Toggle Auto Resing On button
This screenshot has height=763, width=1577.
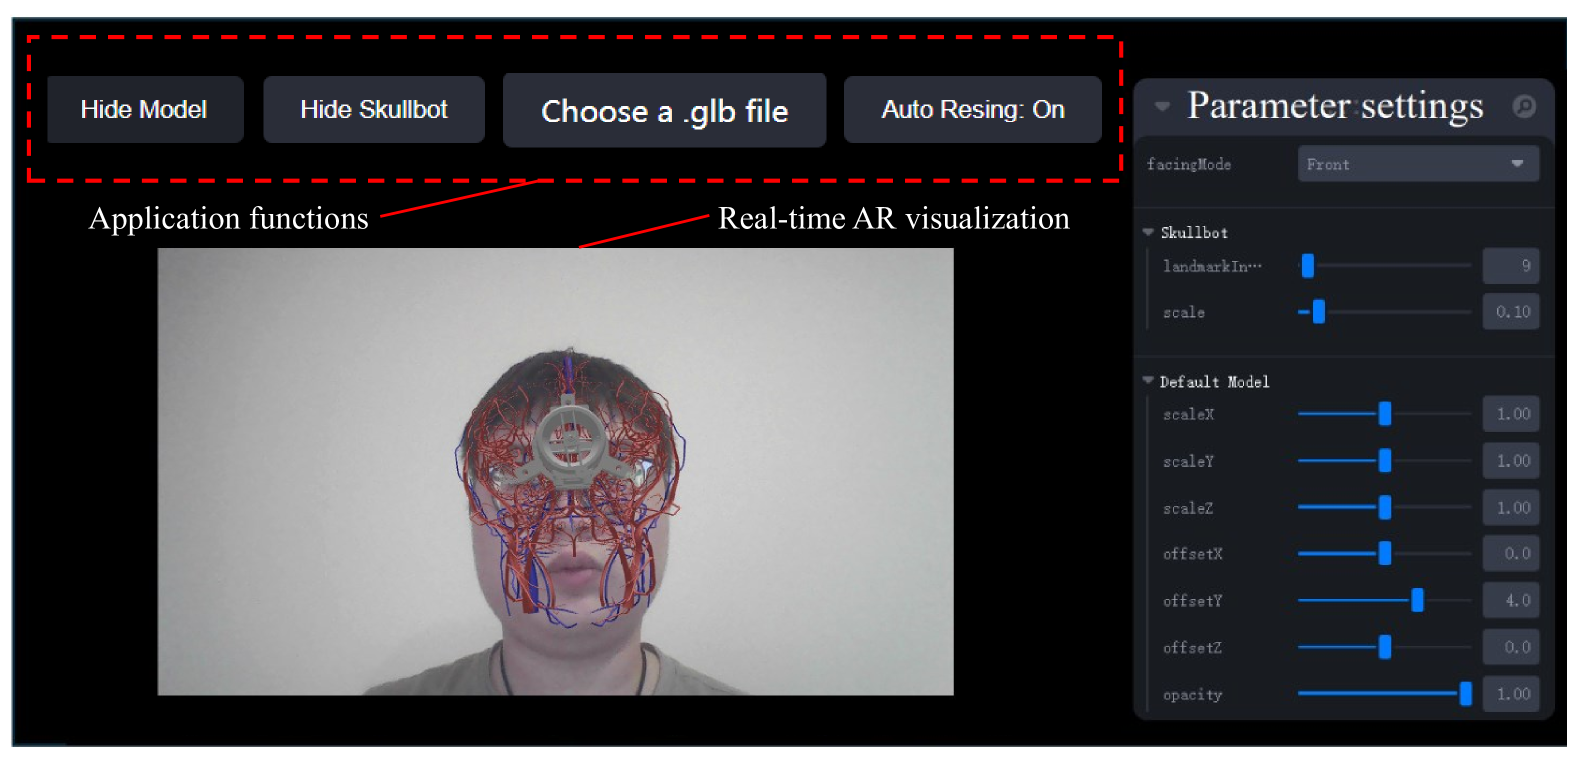[x=972, y=110]
